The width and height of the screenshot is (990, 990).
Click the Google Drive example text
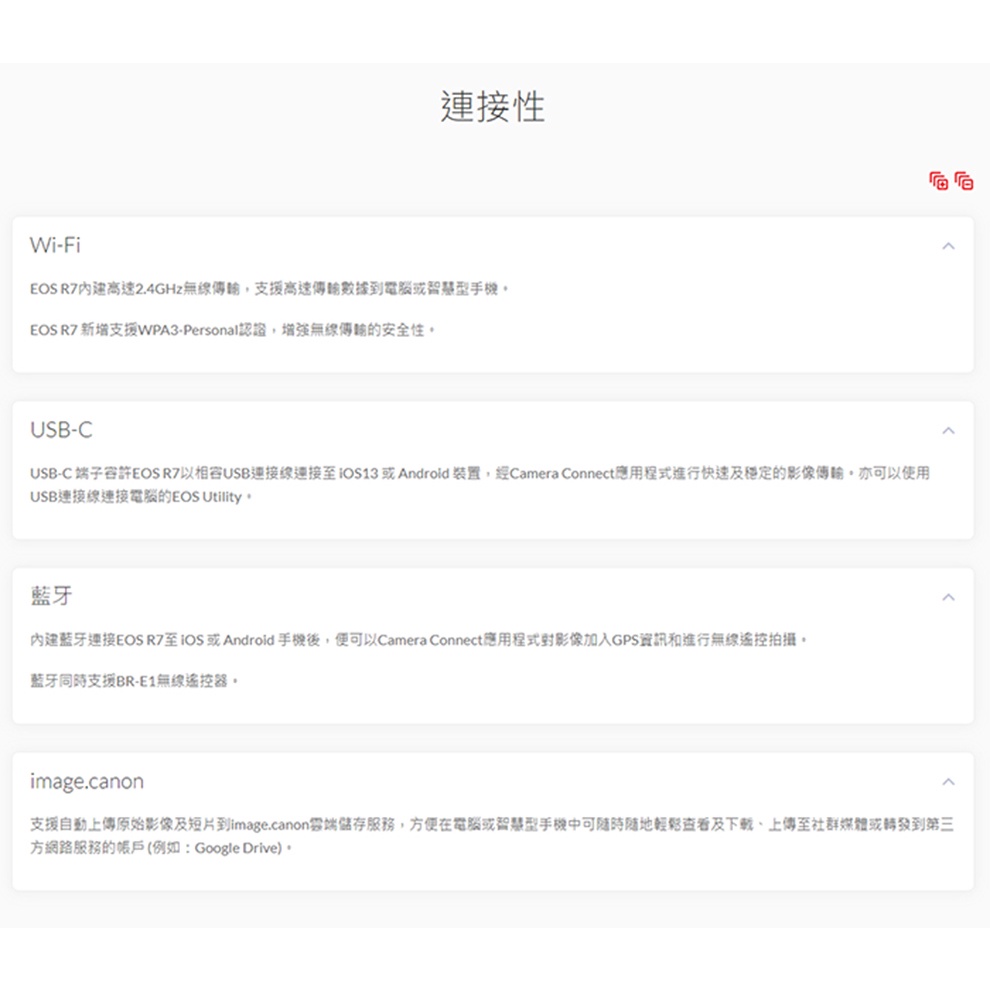[238, 849]
